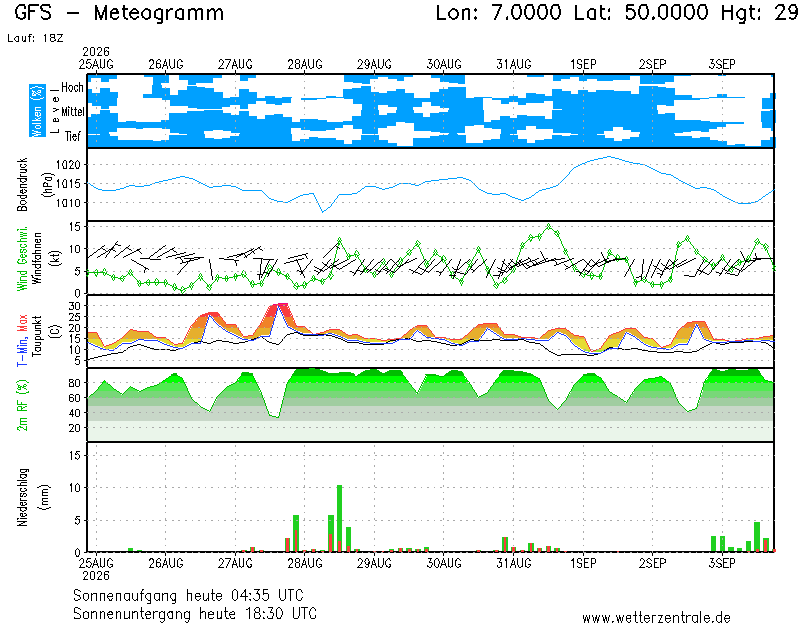
Task: Click the www.wetterzentrale.de link
Action: pyautogui.click(x=656, y=617)
